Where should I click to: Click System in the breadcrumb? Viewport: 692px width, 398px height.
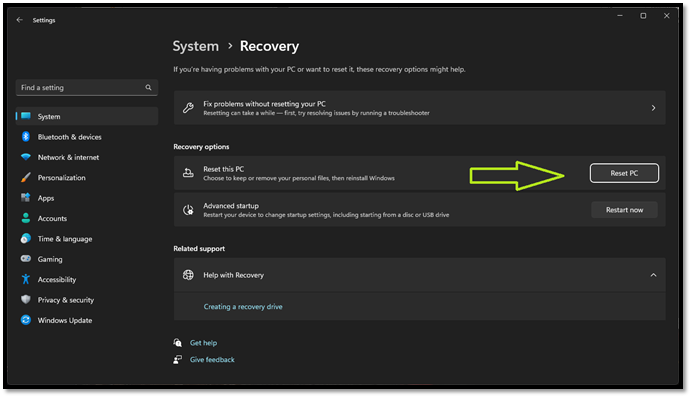coord(196,46)
